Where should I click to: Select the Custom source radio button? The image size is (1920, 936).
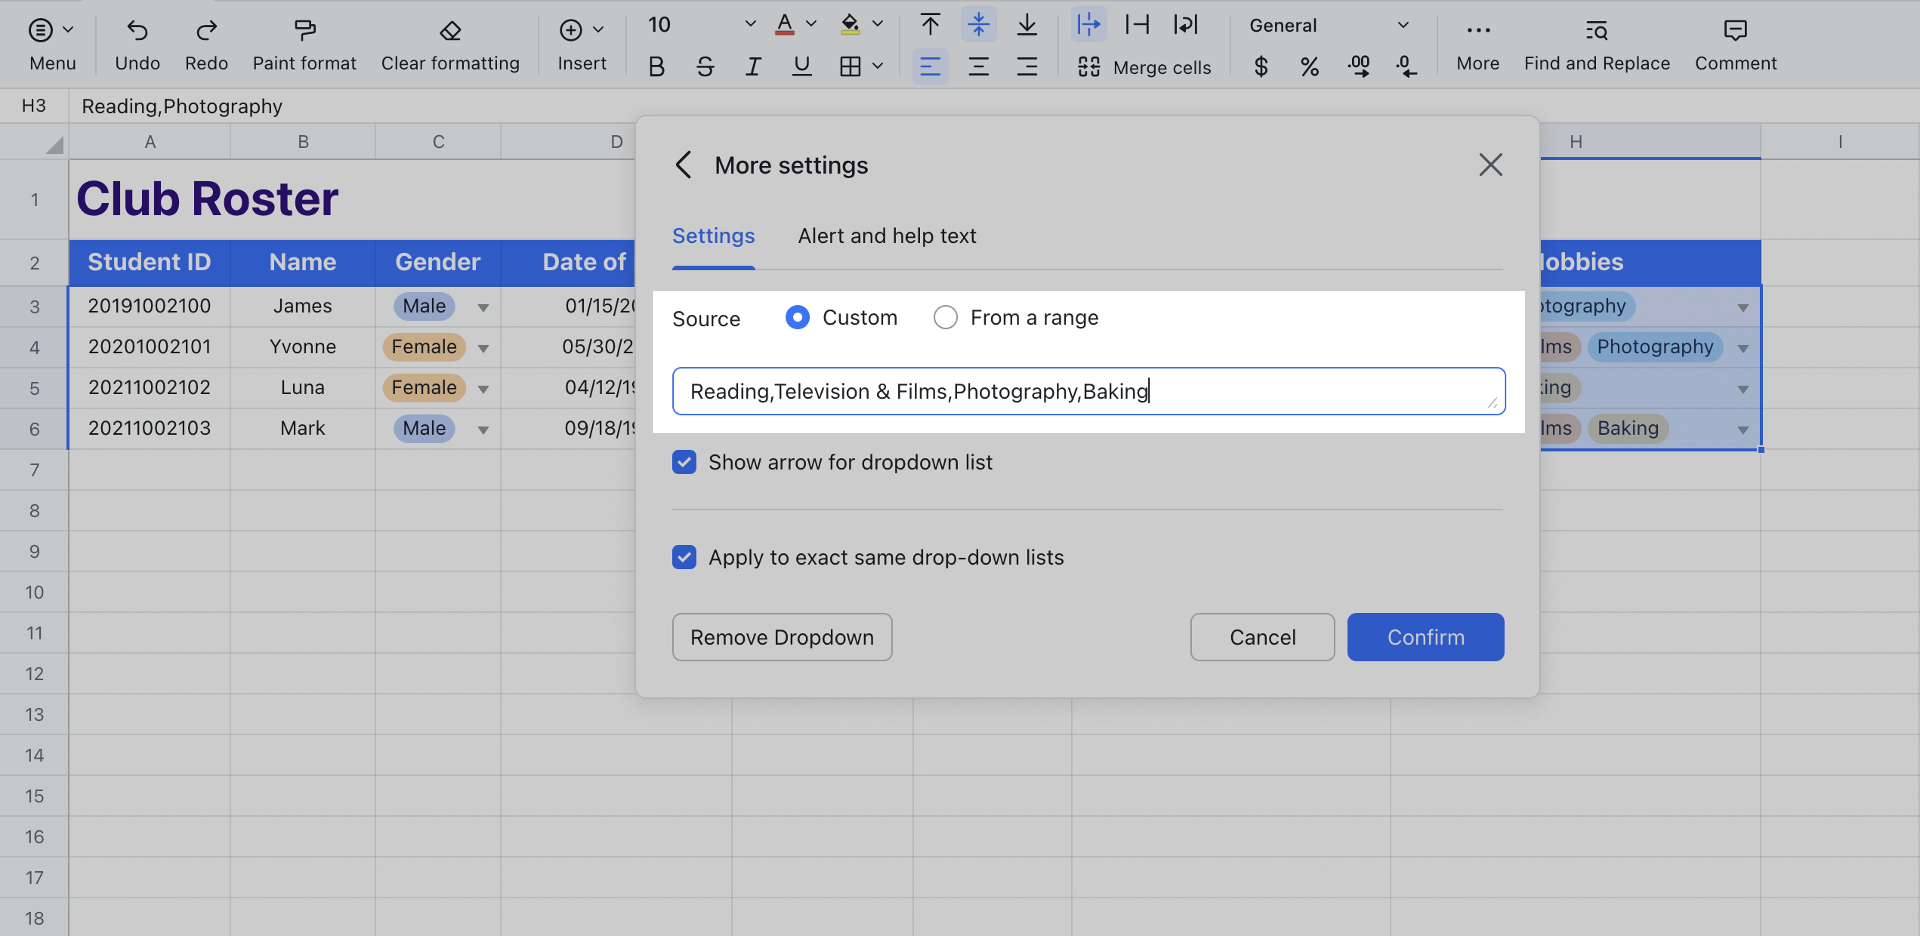(x=797, y=318)
